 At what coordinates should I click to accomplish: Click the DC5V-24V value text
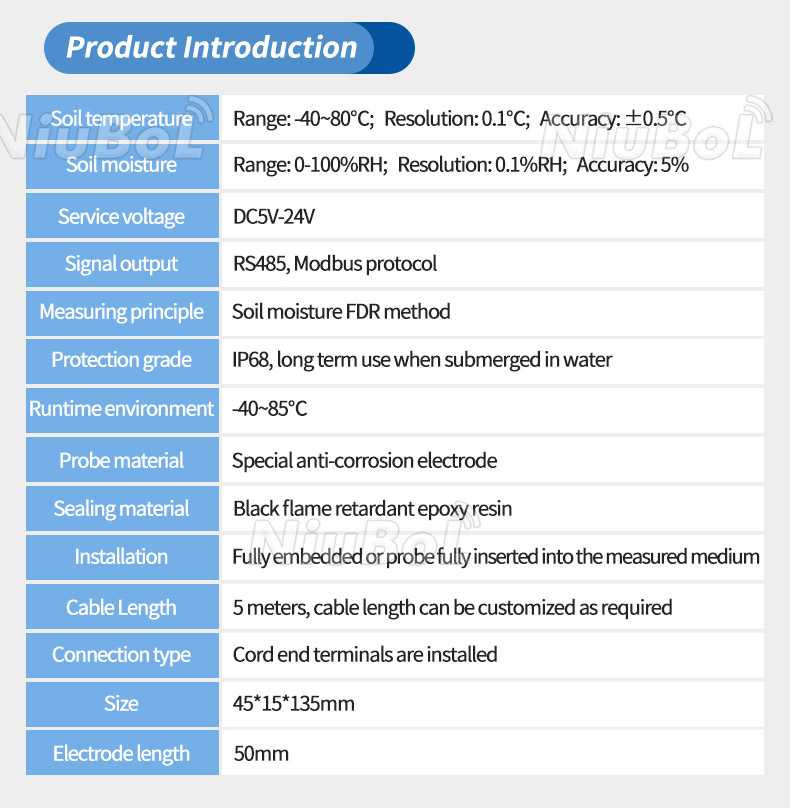click(273, 217)
